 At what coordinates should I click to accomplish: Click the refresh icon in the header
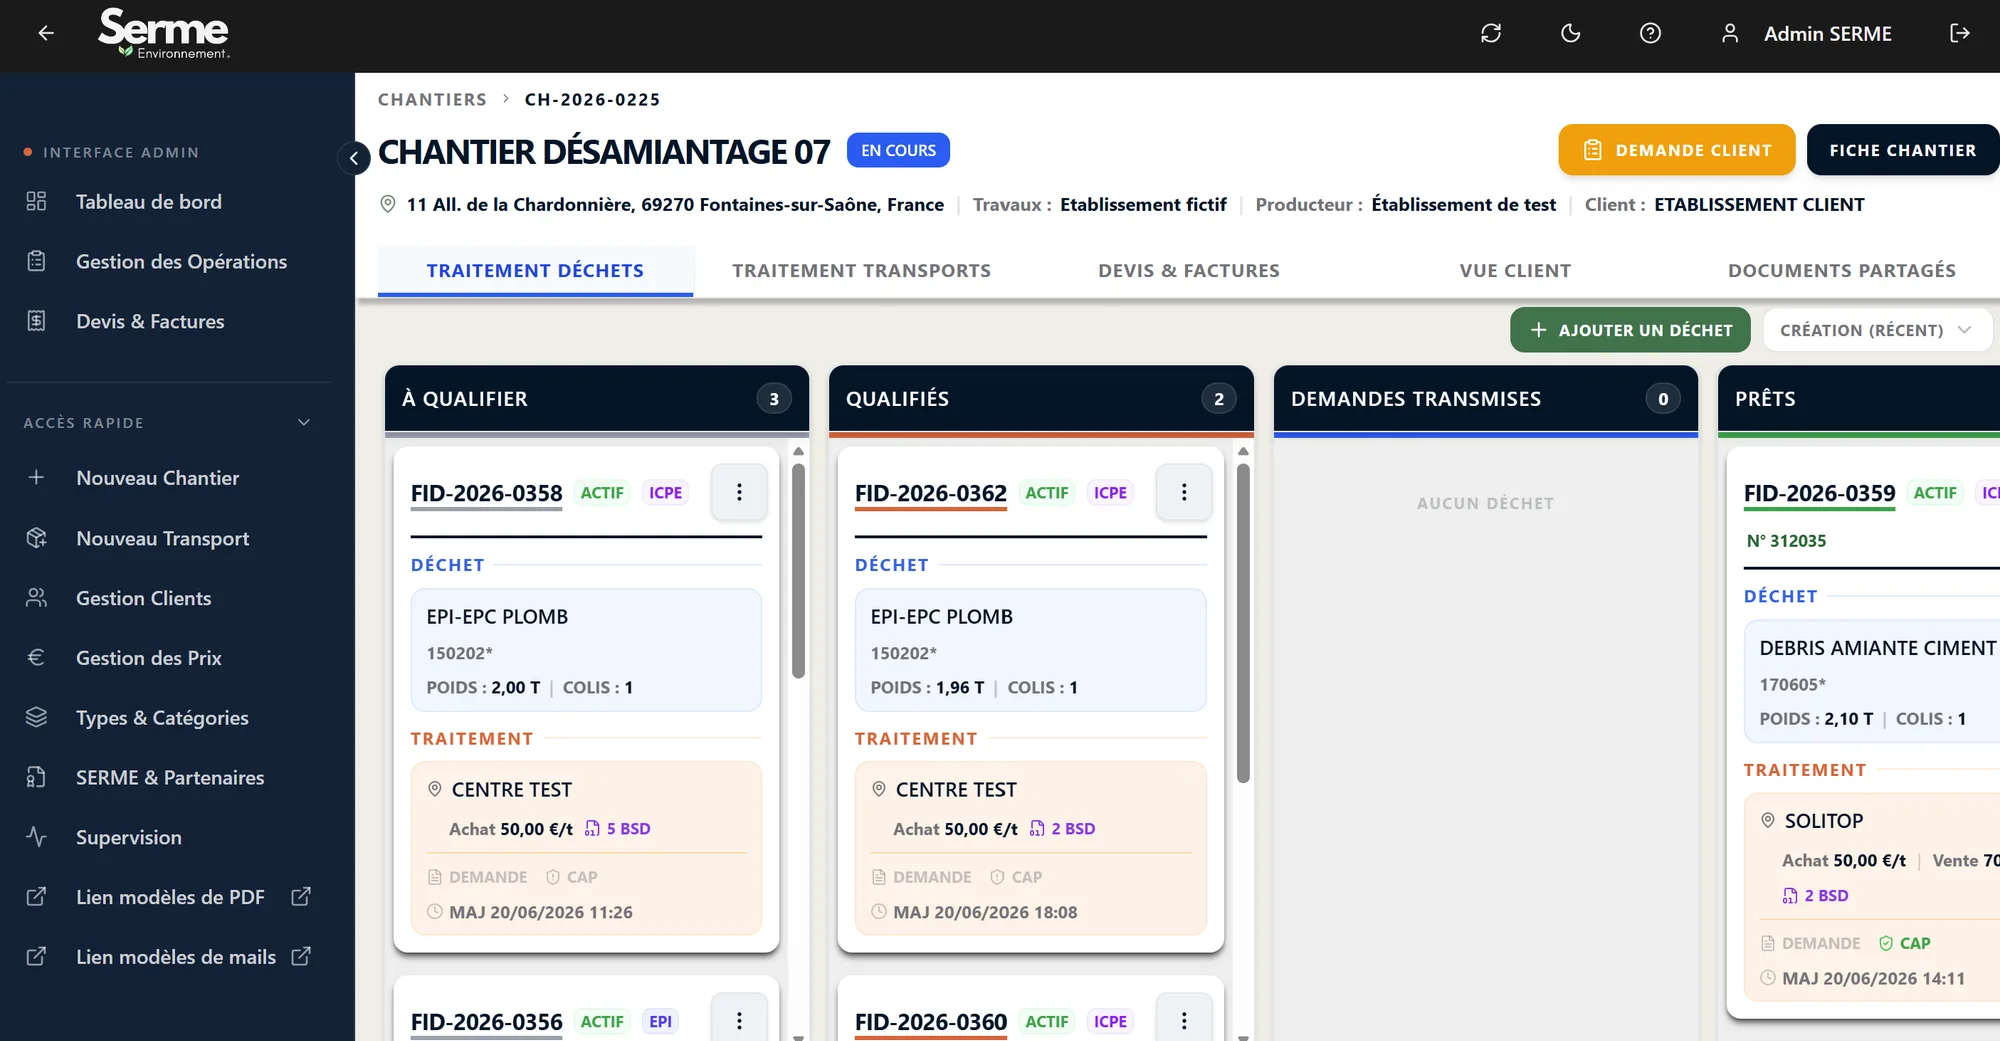coord(1491,33)
